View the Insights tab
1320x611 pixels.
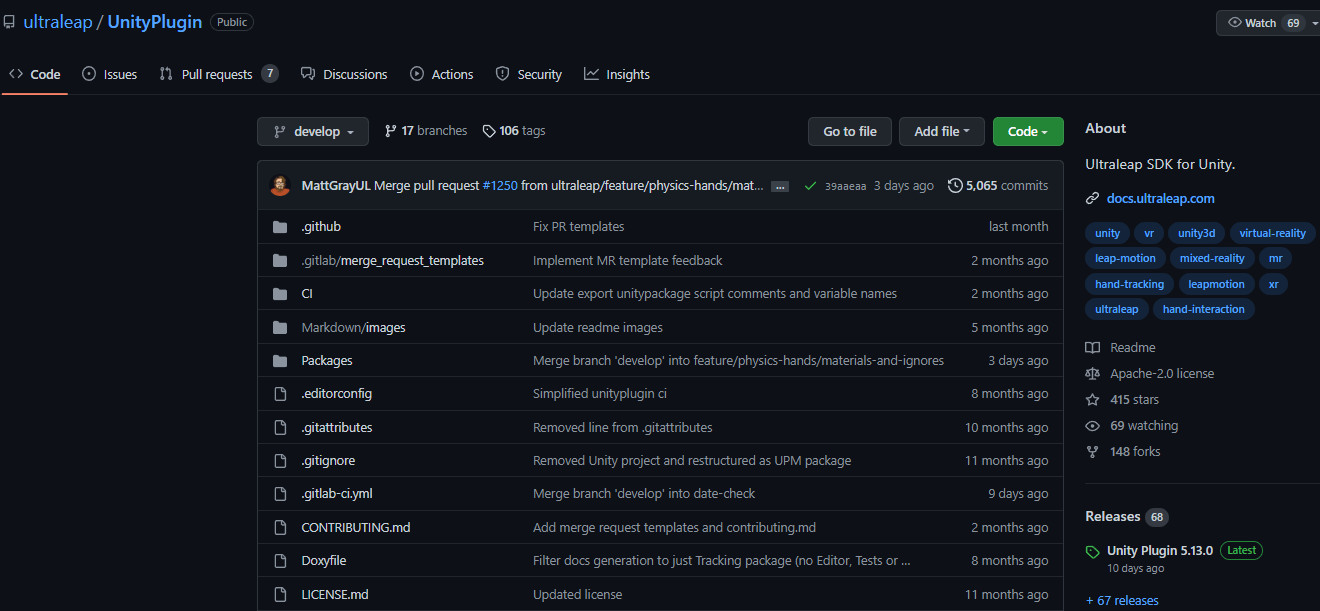617,74
